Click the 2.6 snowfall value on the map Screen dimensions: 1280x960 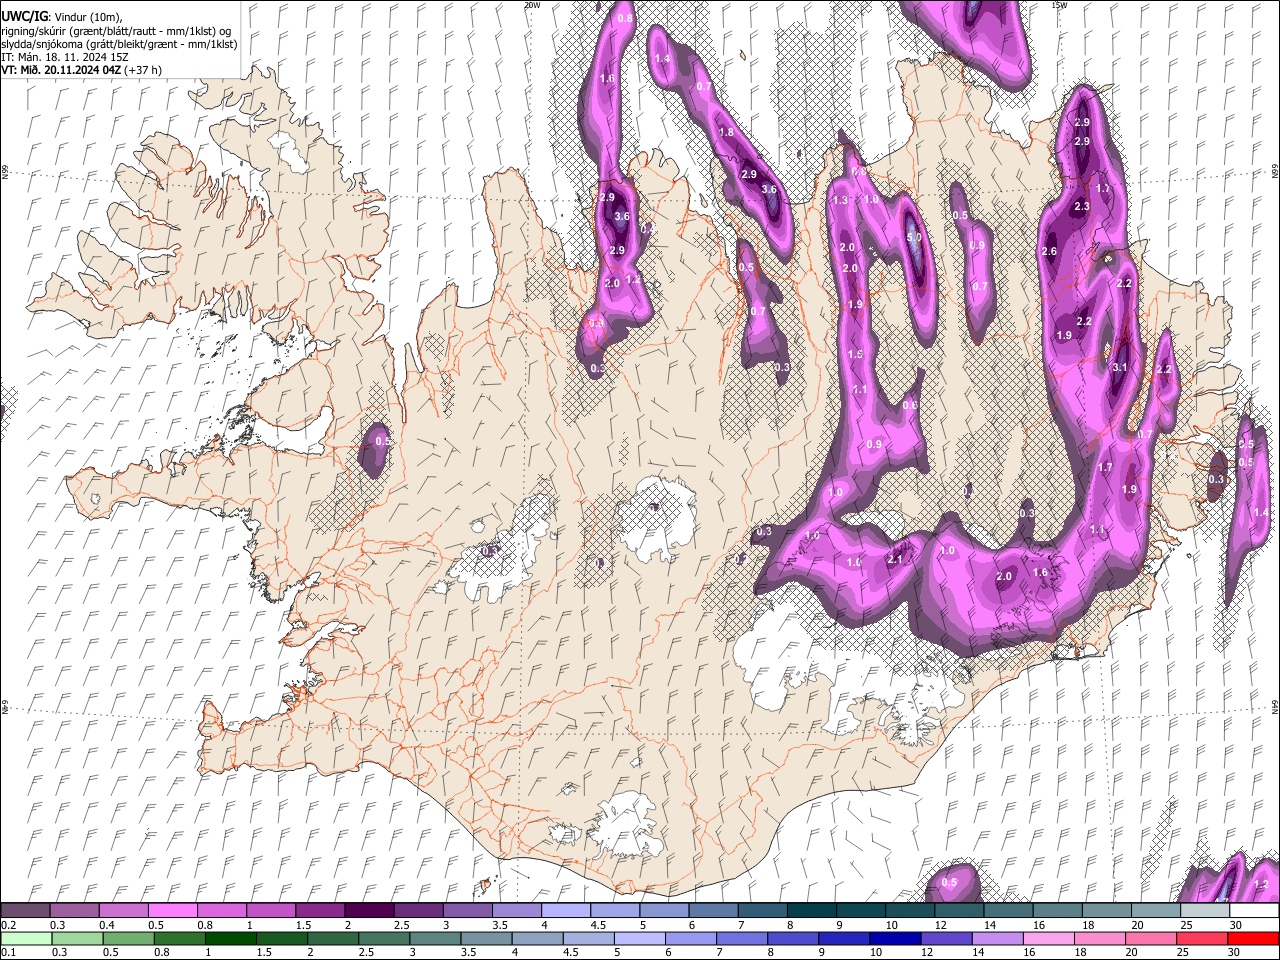click(x=1049, y=252)
